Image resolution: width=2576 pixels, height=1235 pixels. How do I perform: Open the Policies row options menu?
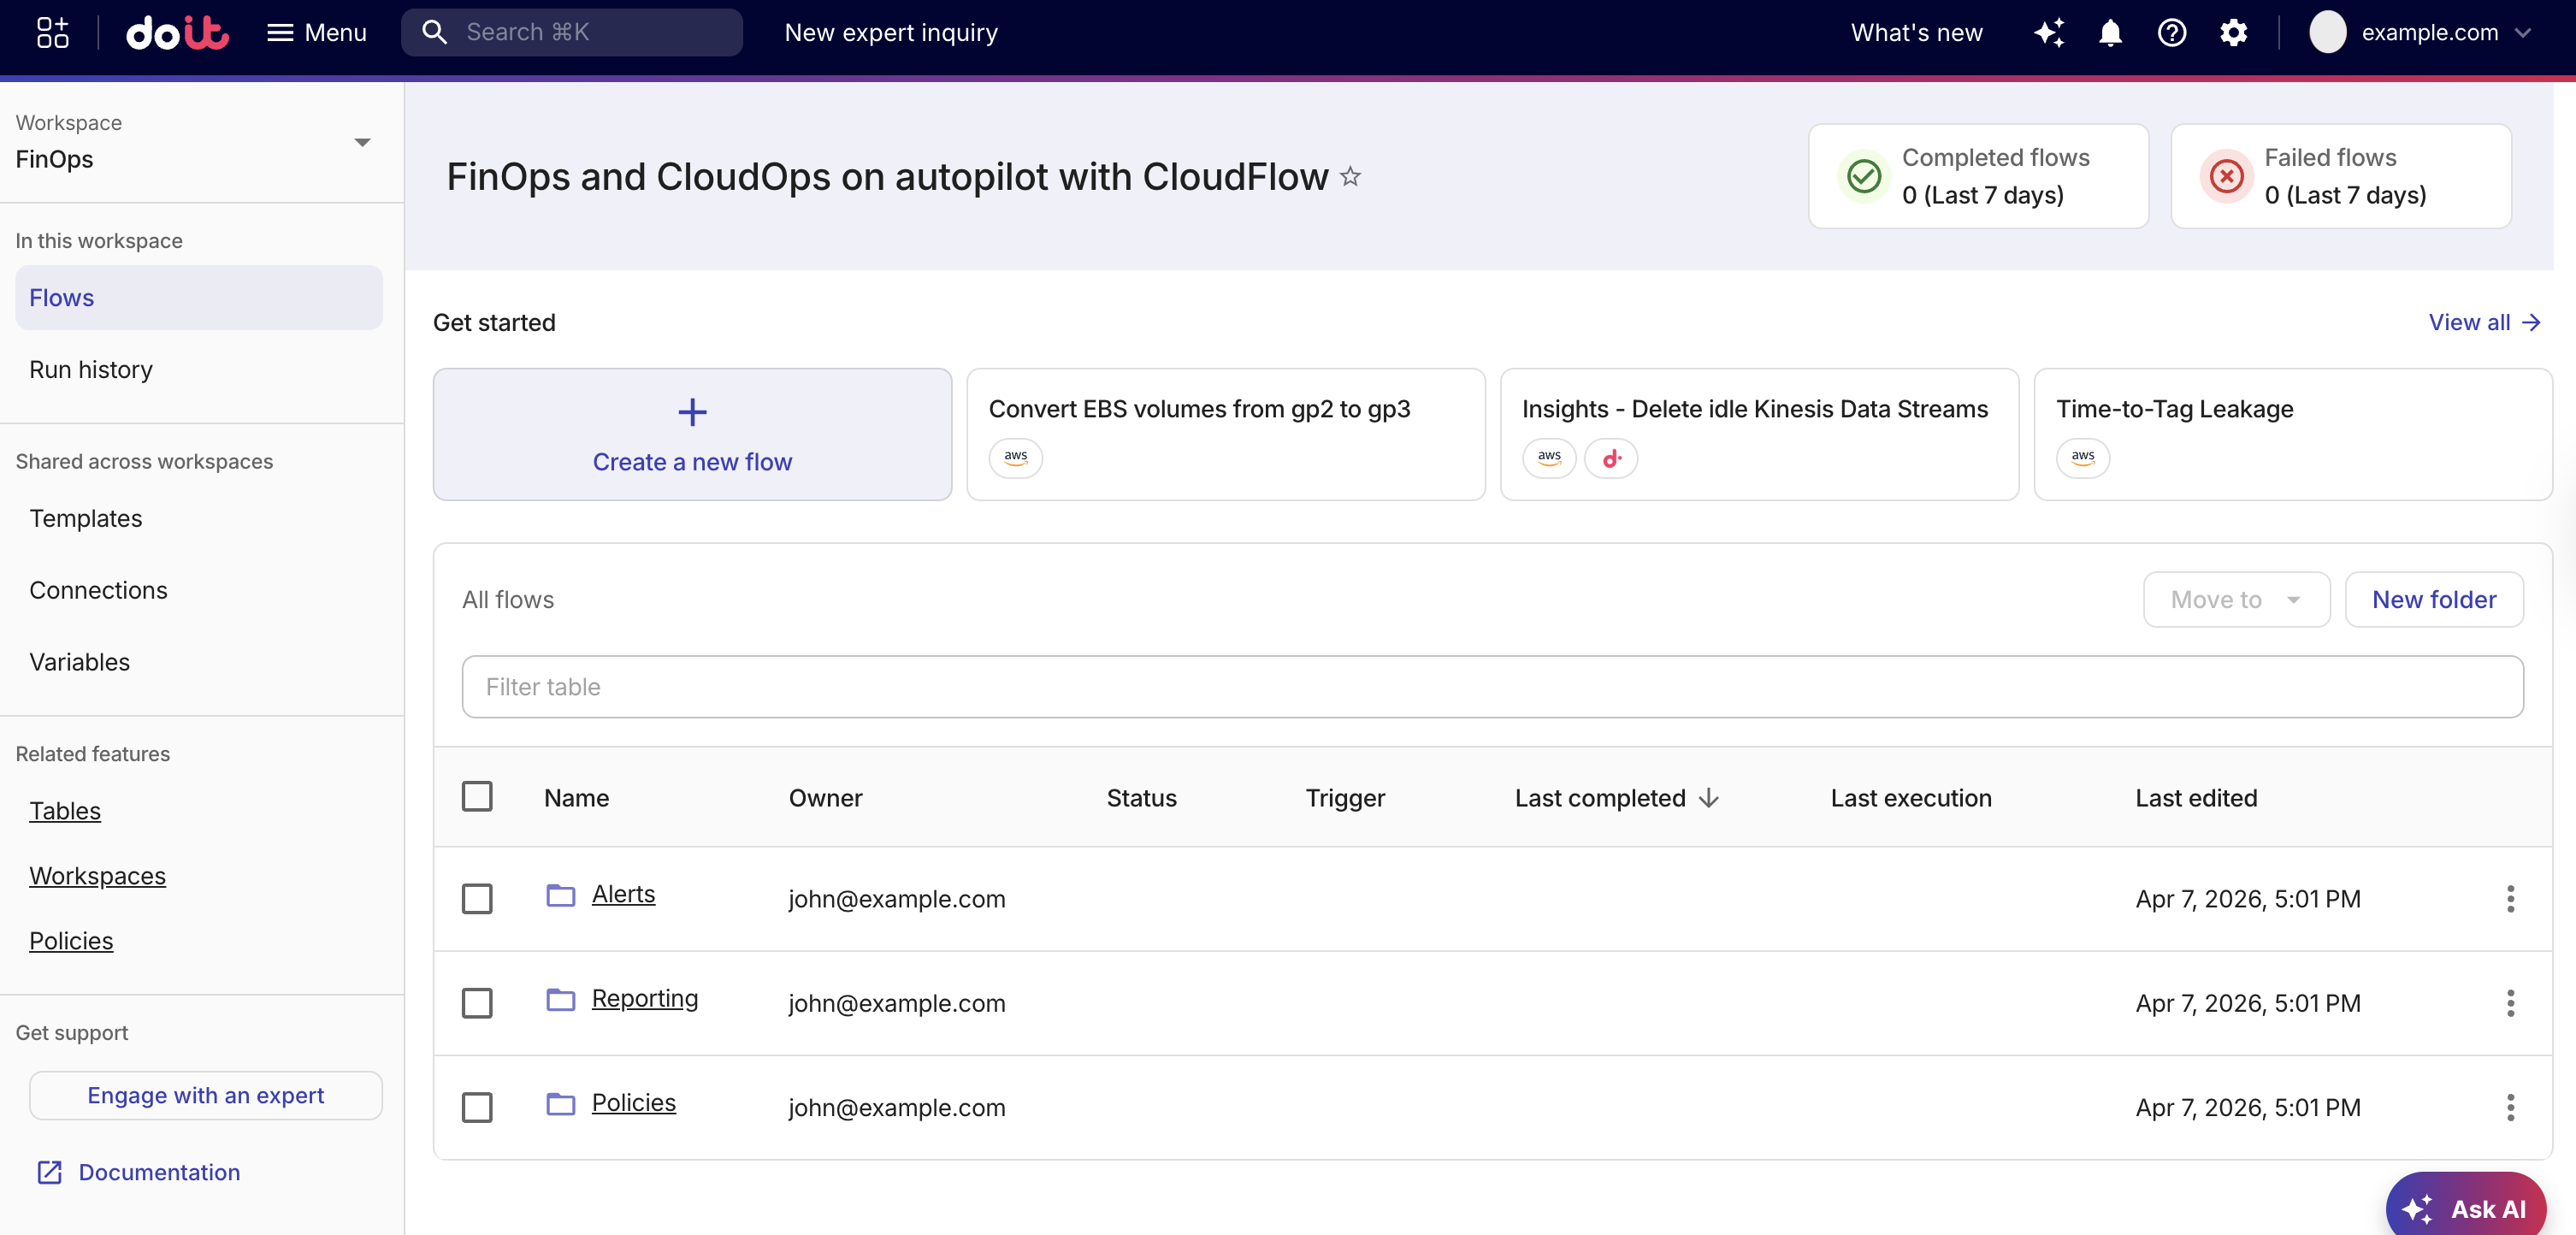pyautogui.click(x=2510, y=1107)
